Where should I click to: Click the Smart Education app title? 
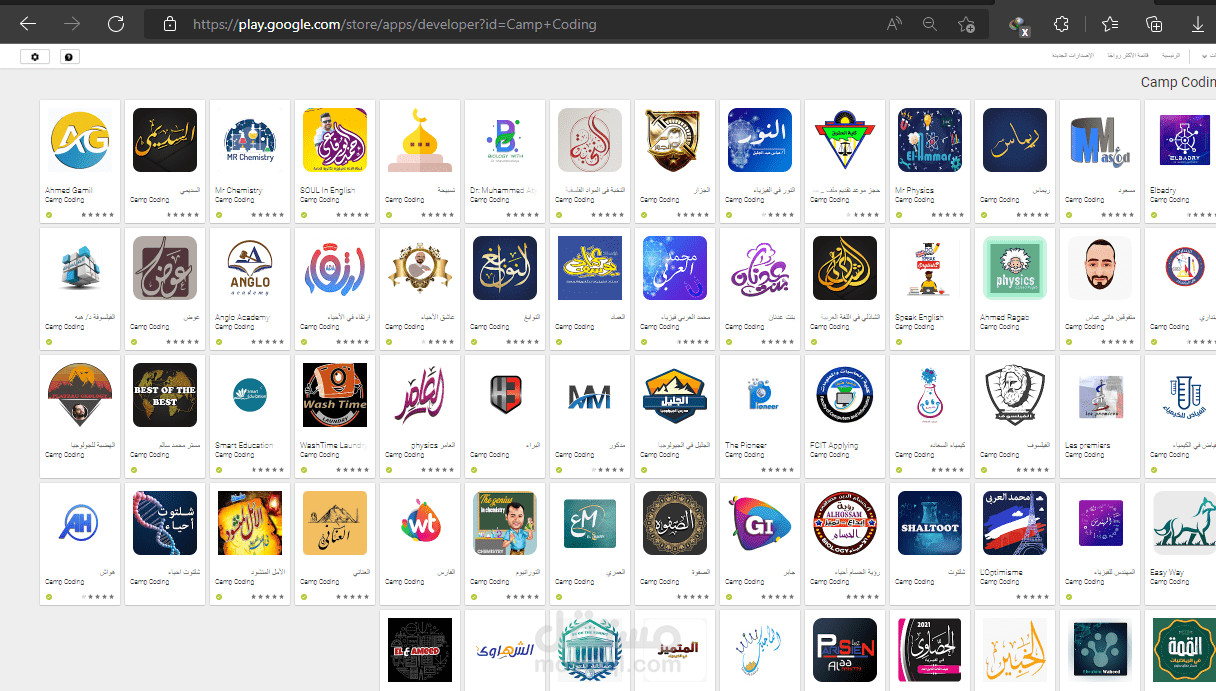244,445
